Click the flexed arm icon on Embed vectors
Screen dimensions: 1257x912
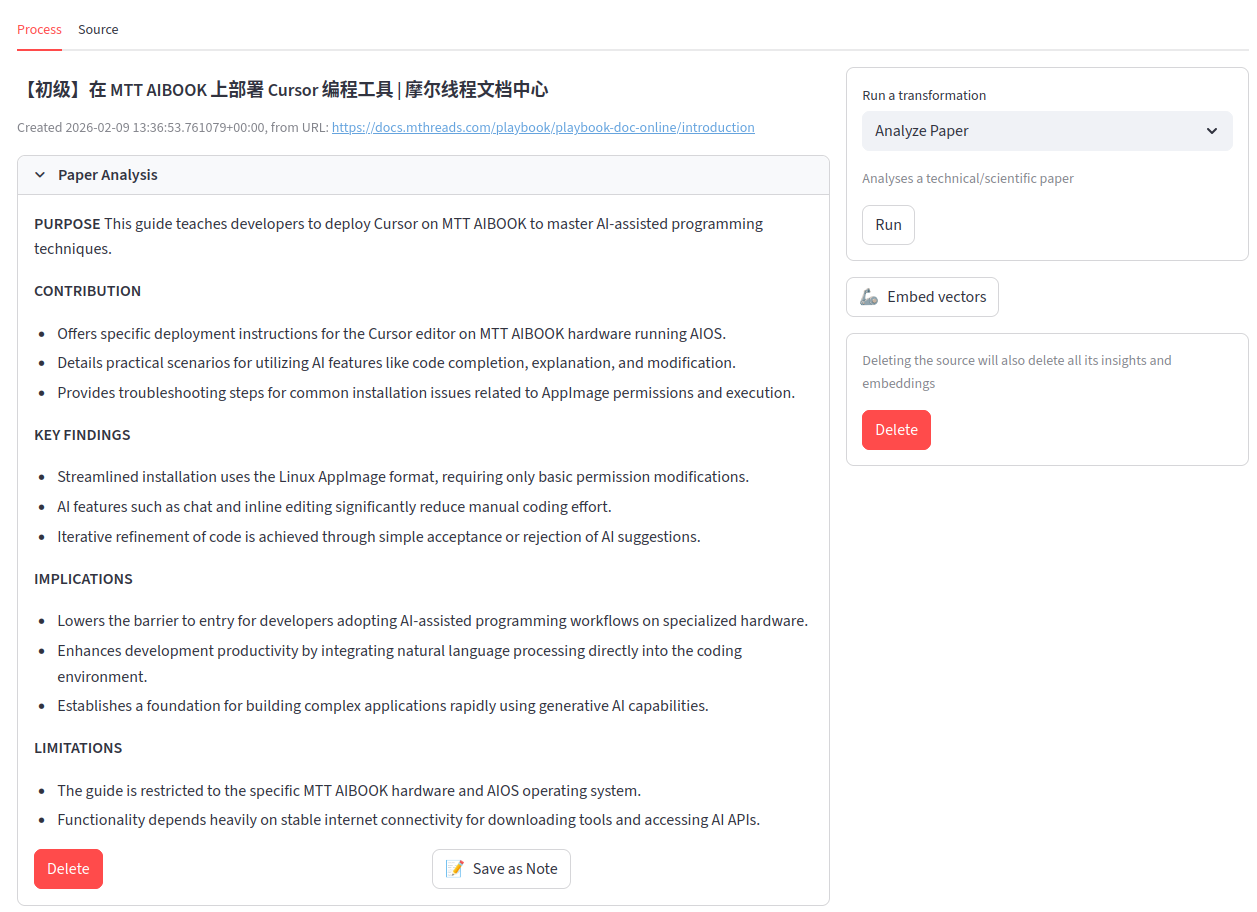coord(869,297)
